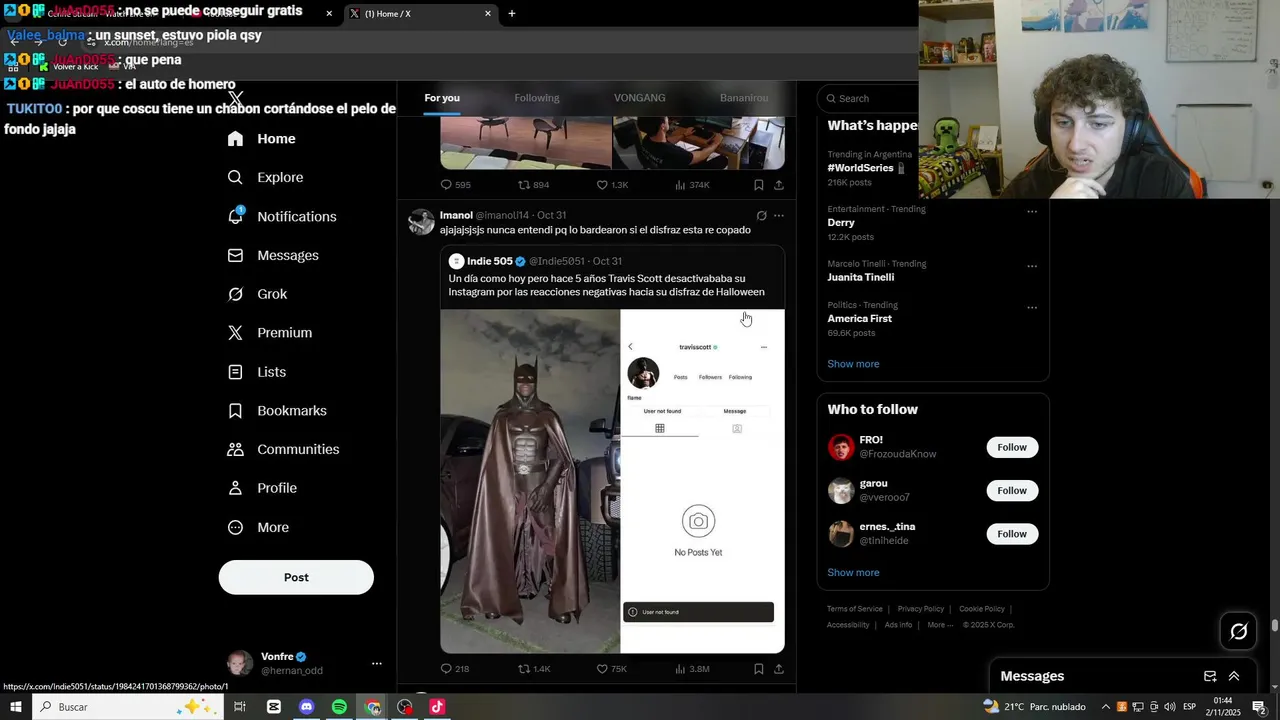Bookmark the post with 374K views
This screenshot has height=720, width=1280.
coord(759,185)
